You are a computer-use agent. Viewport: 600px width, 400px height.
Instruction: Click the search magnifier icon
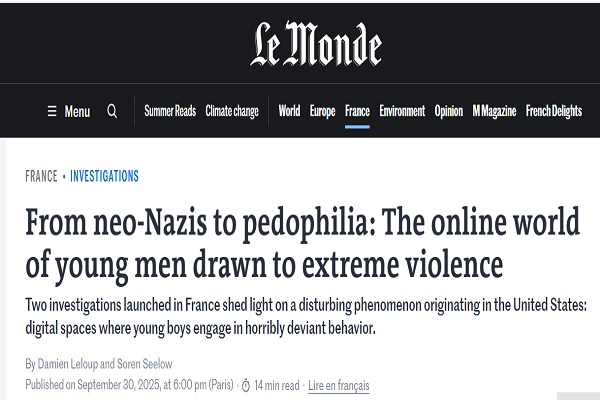click(112, 111)
